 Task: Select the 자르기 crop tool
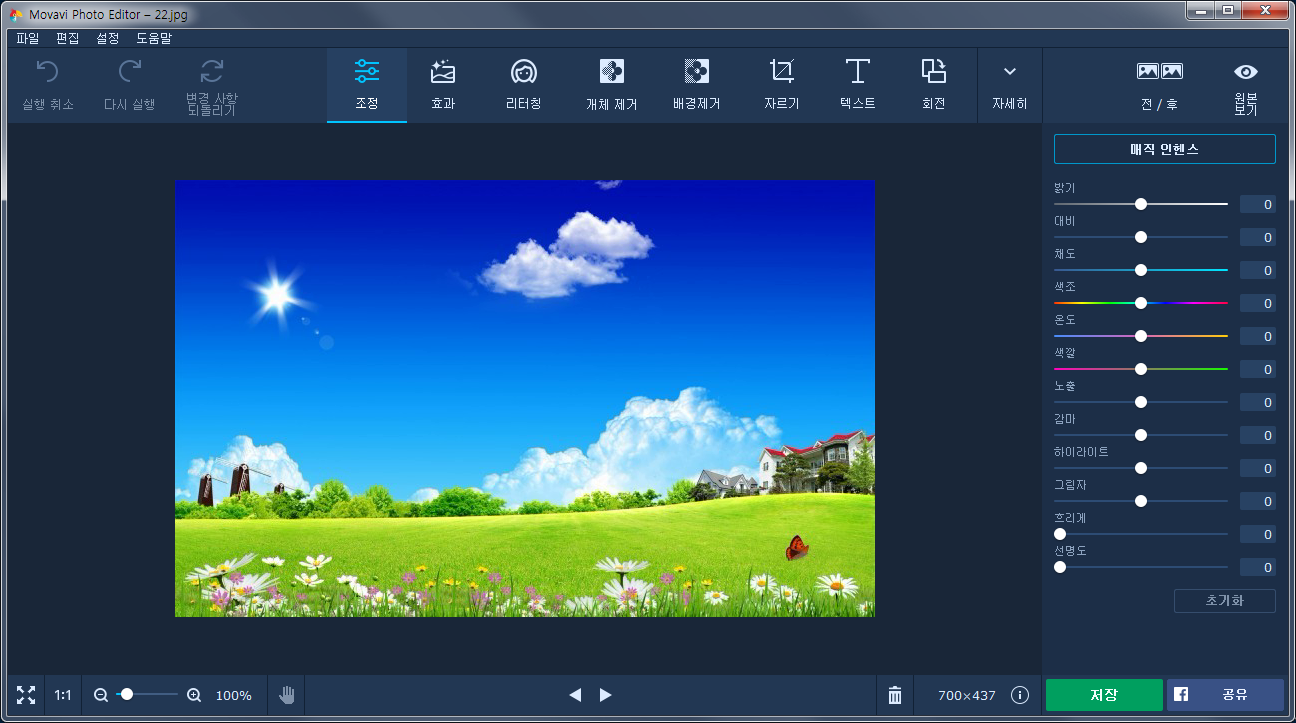coord(781,85)
